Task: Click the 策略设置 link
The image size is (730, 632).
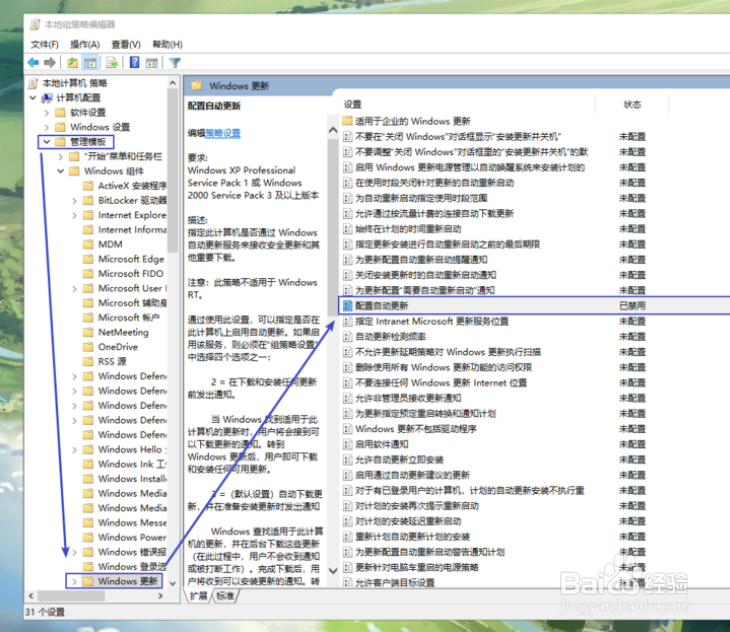Action: [223, 133]
